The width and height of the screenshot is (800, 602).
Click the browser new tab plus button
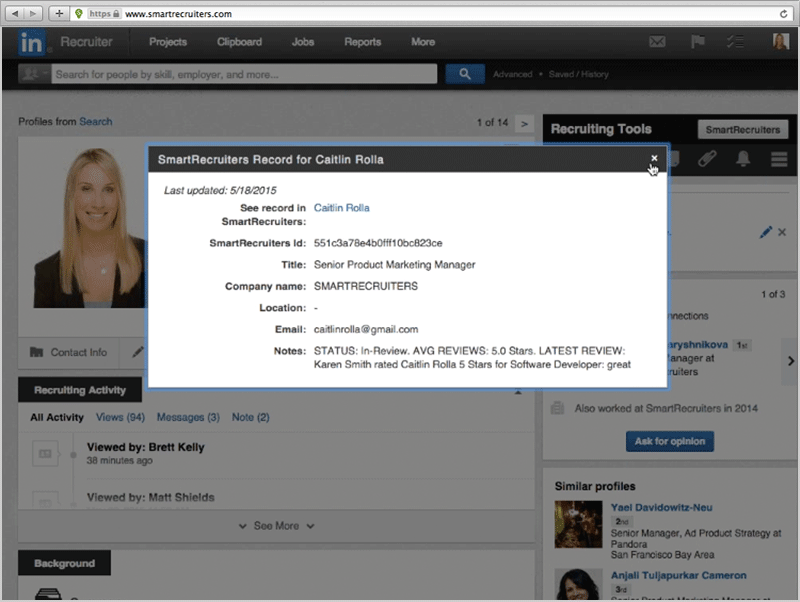pyautogui.click(x=59, y=13)
